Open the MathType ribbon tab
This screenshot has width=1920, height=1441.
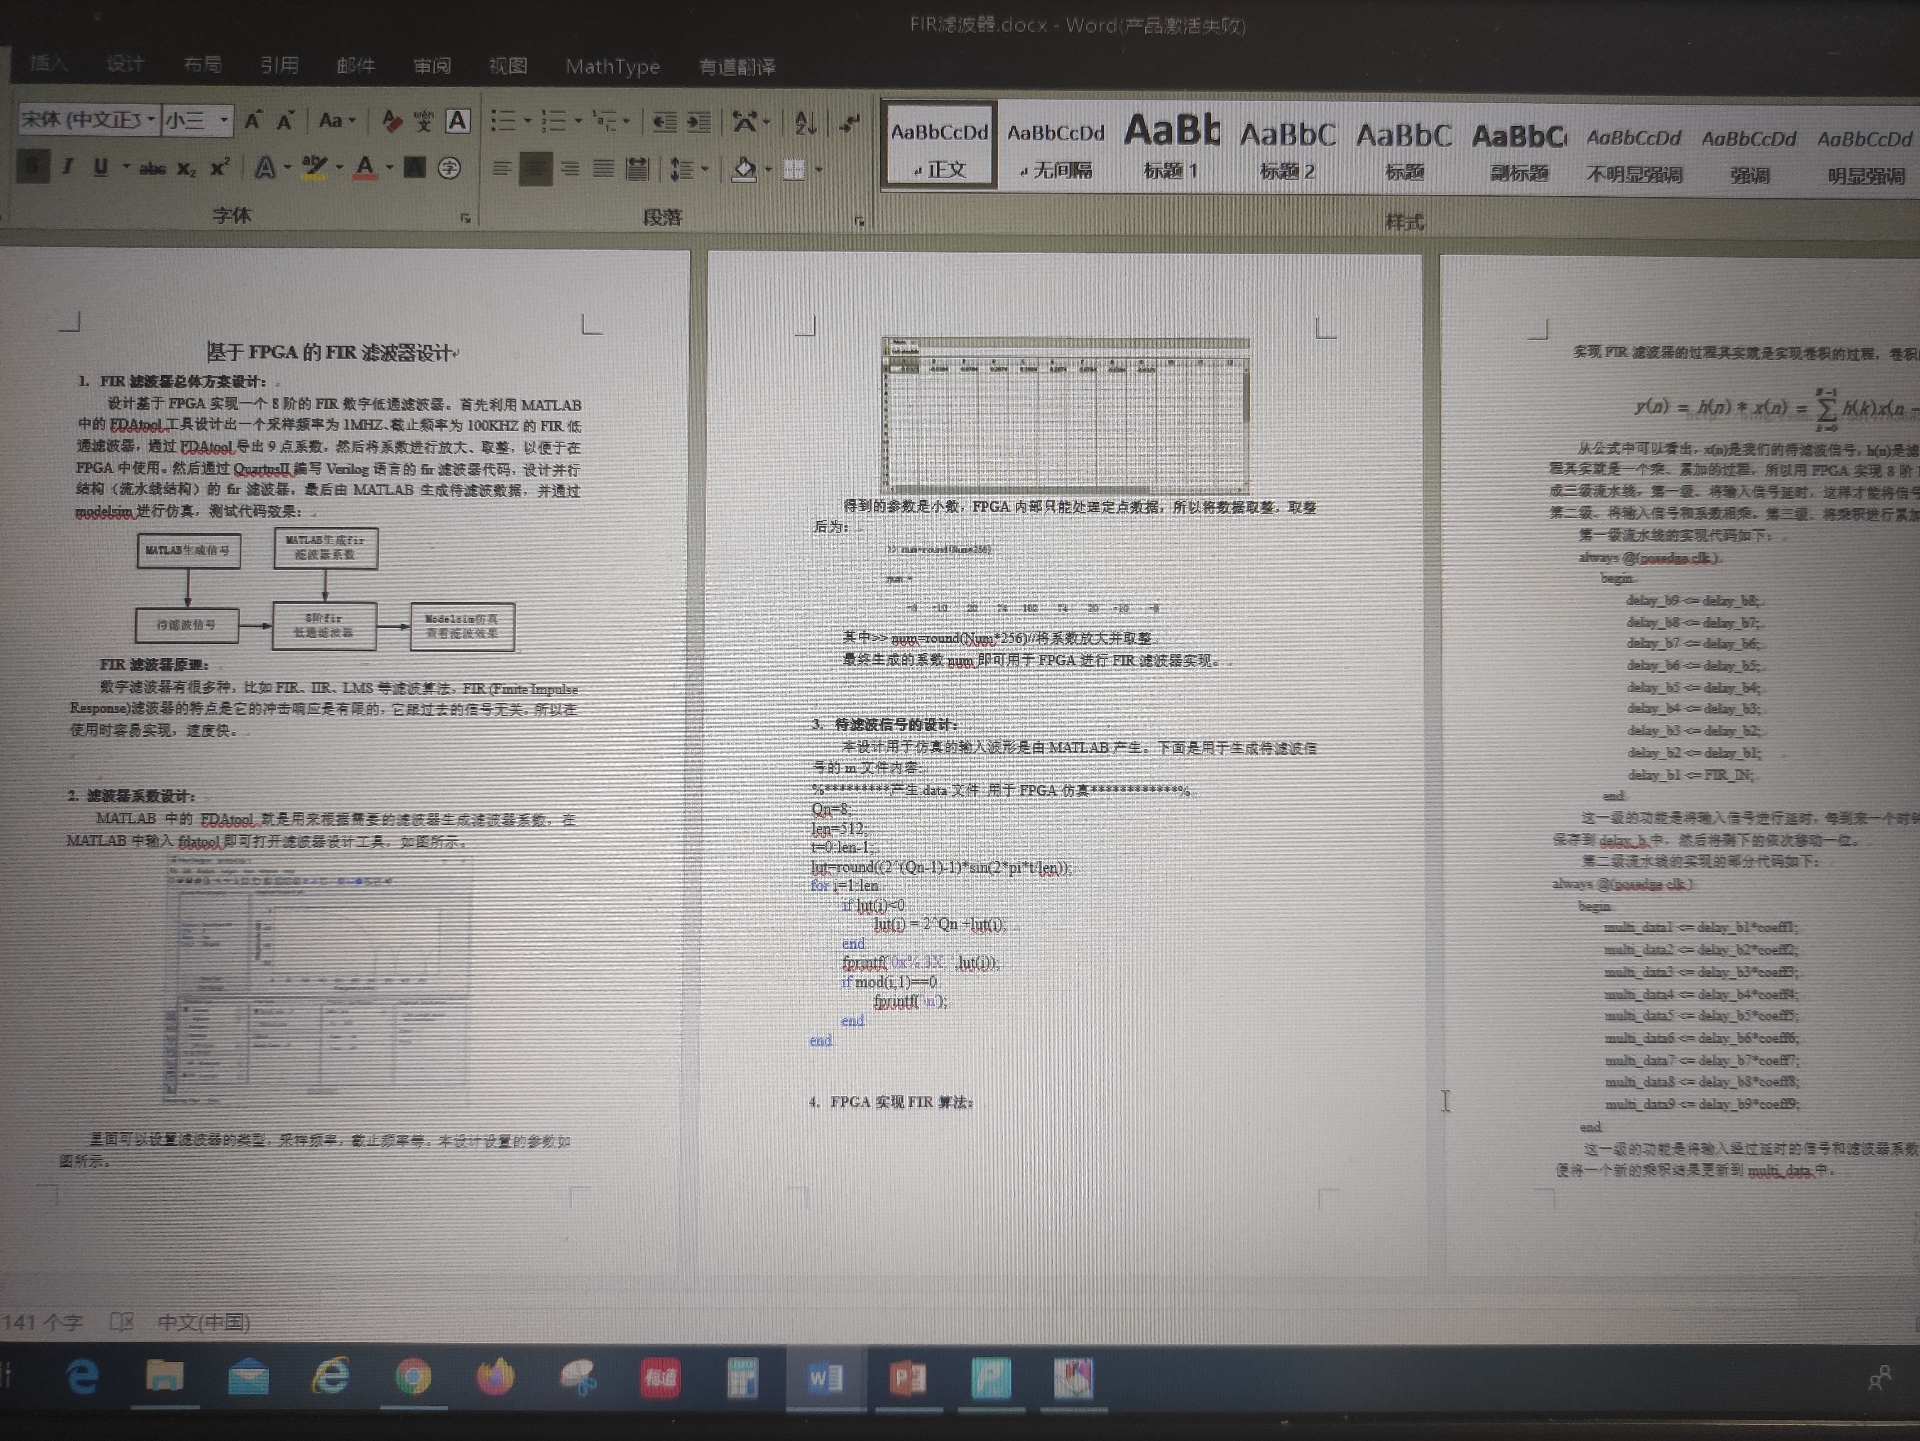(612, 67)
